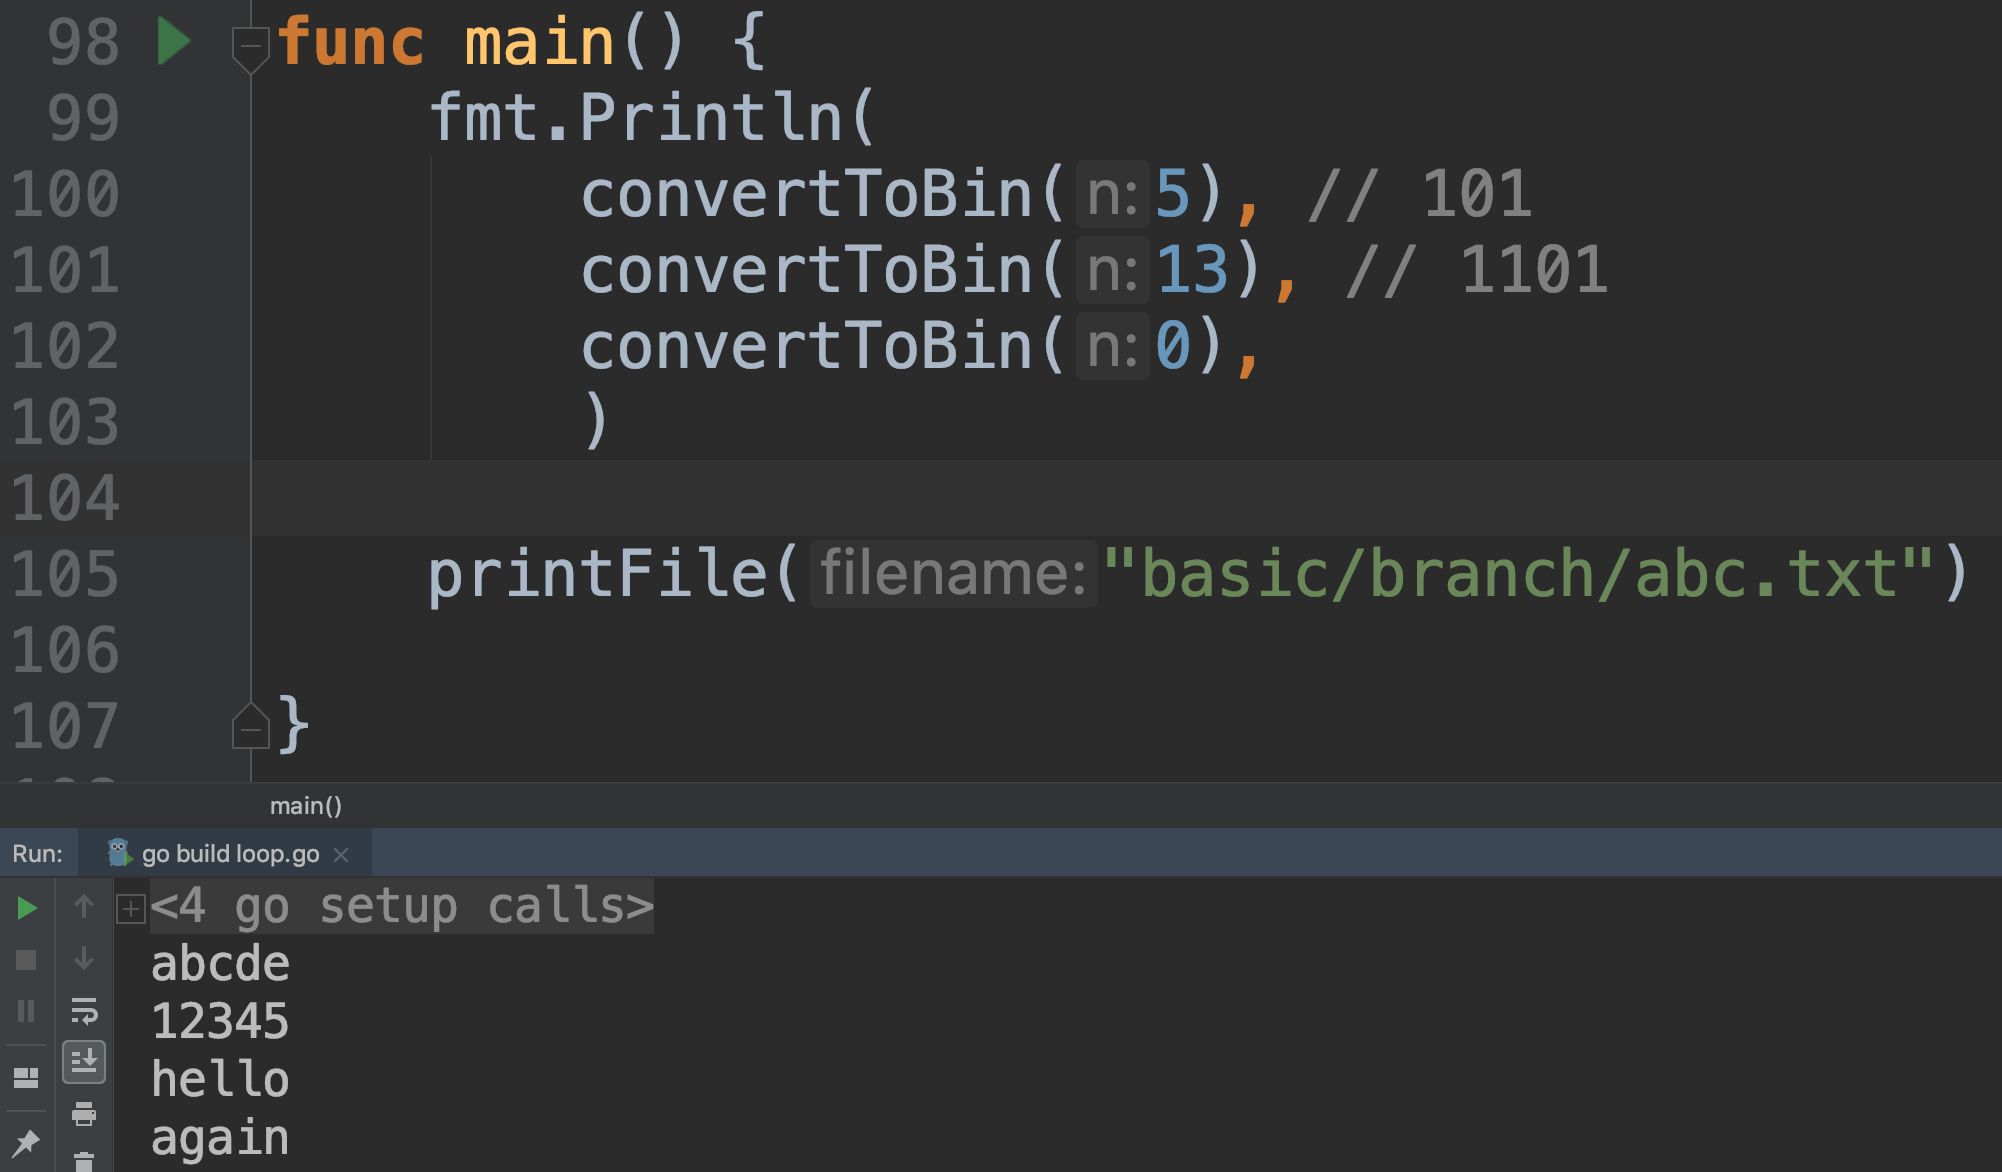The image size is (2002, 1172).
Task: Click Down the stack trace arrow
Action: tap(84, 959)
